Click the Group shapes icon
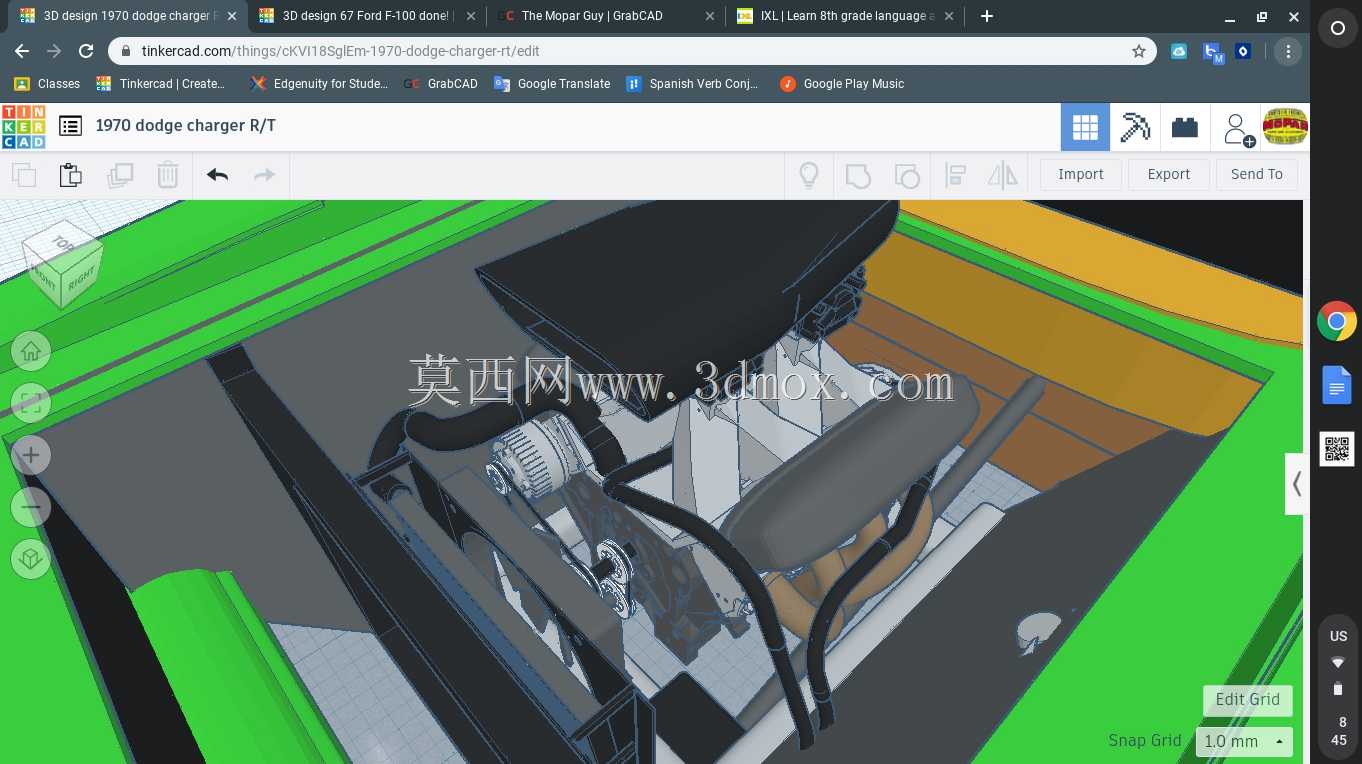The image size is (1362, 764). pyautogui.click(x=858, y=175)
